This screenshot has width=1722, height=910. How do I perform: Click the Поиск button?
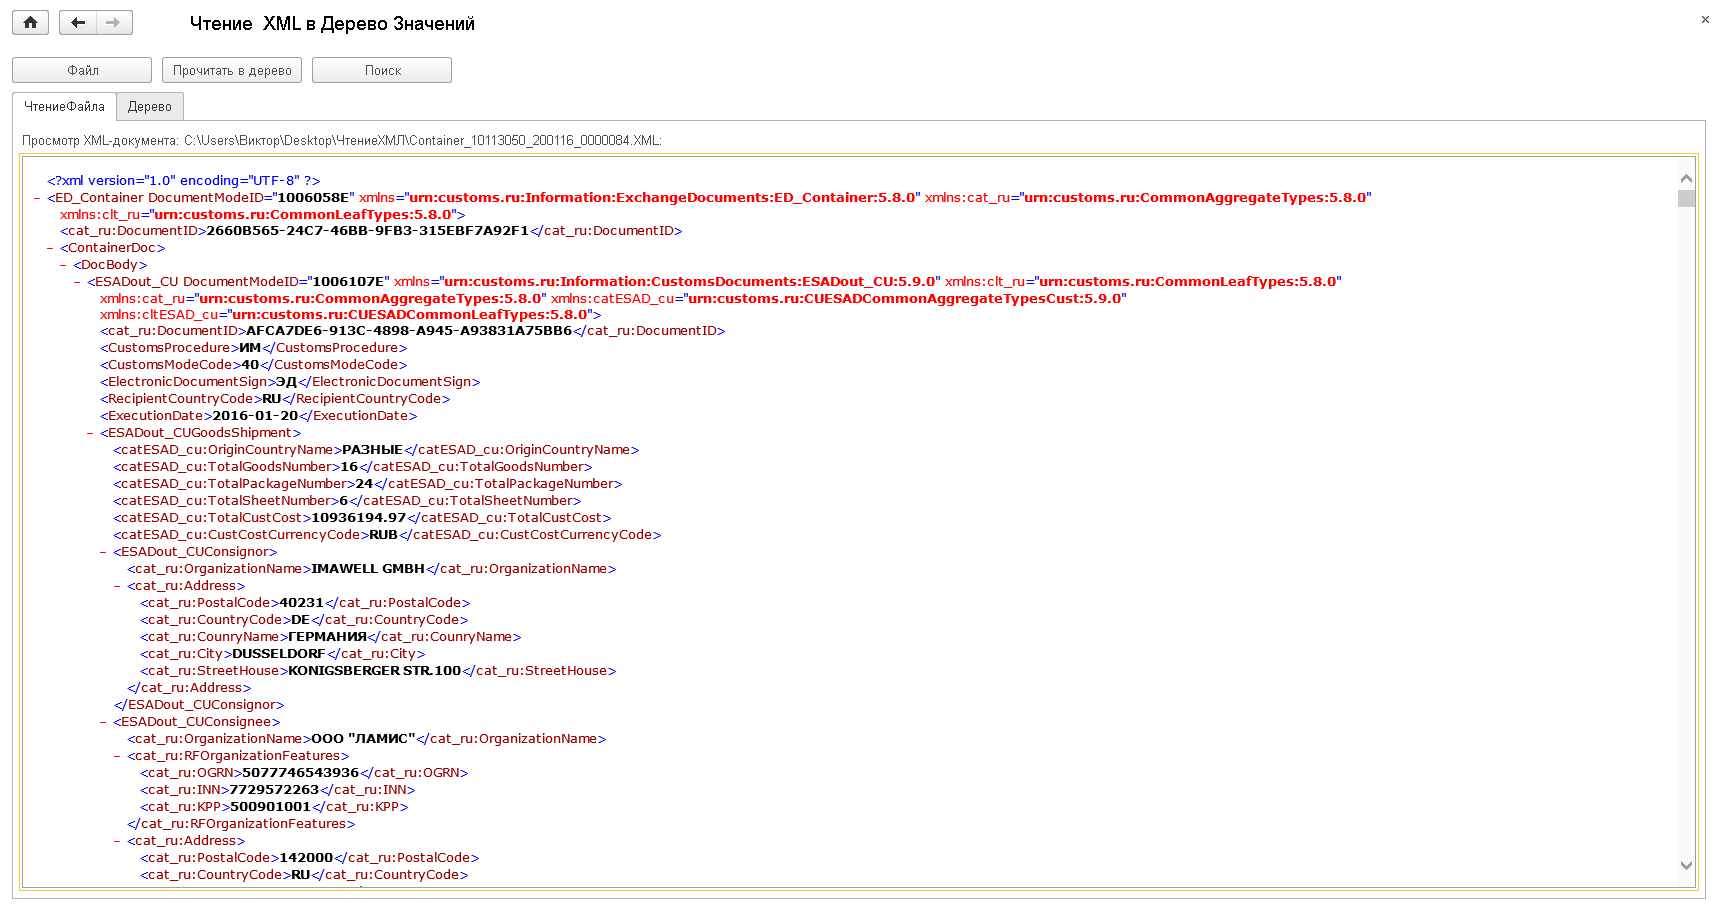pyautogui.click(x=382, y=70)
